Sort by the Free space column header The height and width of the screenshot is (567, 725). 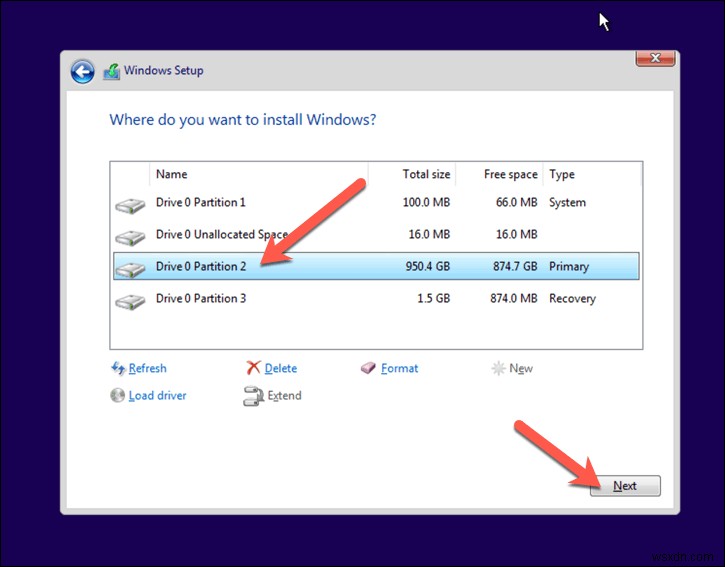(x=499, y=174)
